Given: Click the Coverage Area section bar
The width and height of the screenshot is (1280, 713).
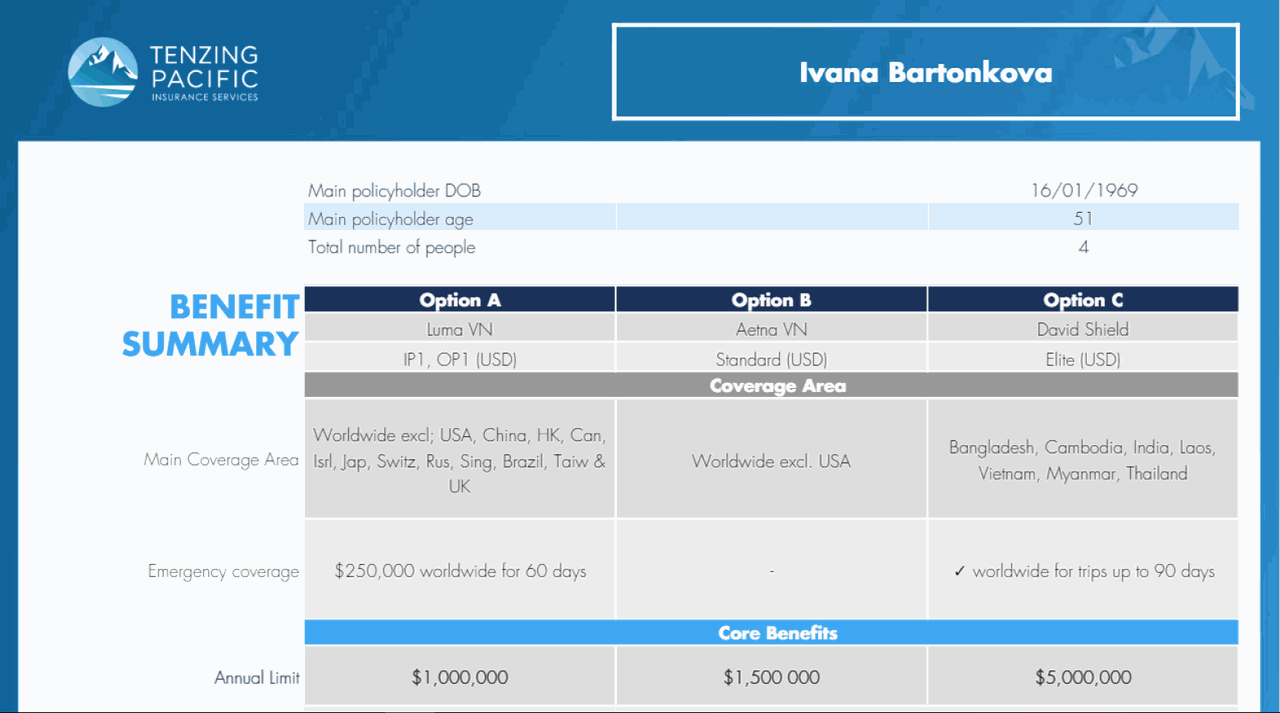Looking at the screenshot, I should click(x=771, y=386).
